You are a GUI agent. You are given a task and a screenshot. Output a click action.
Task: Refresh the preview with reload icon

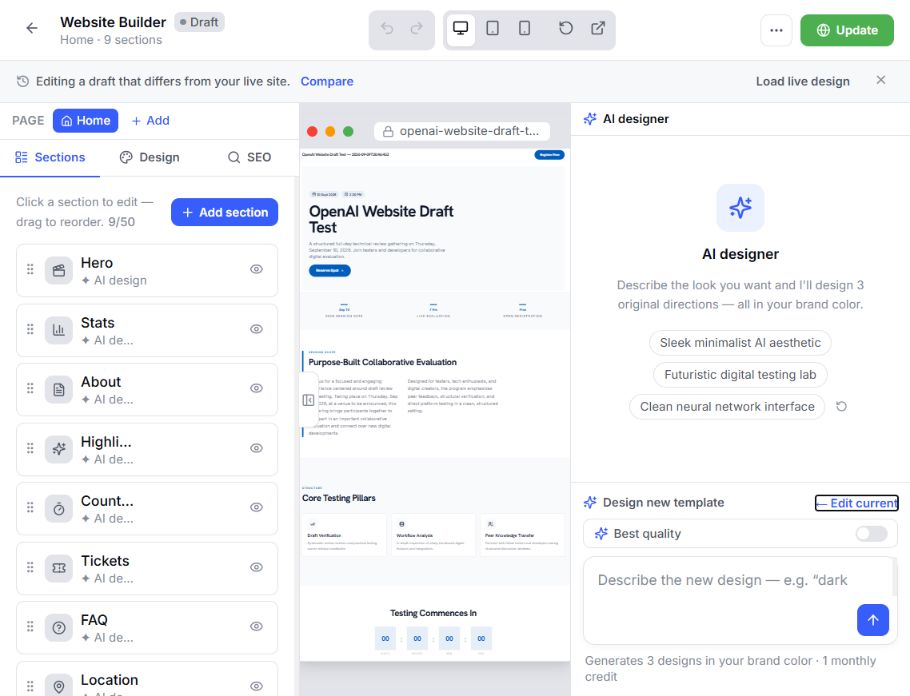click(566, 28)
